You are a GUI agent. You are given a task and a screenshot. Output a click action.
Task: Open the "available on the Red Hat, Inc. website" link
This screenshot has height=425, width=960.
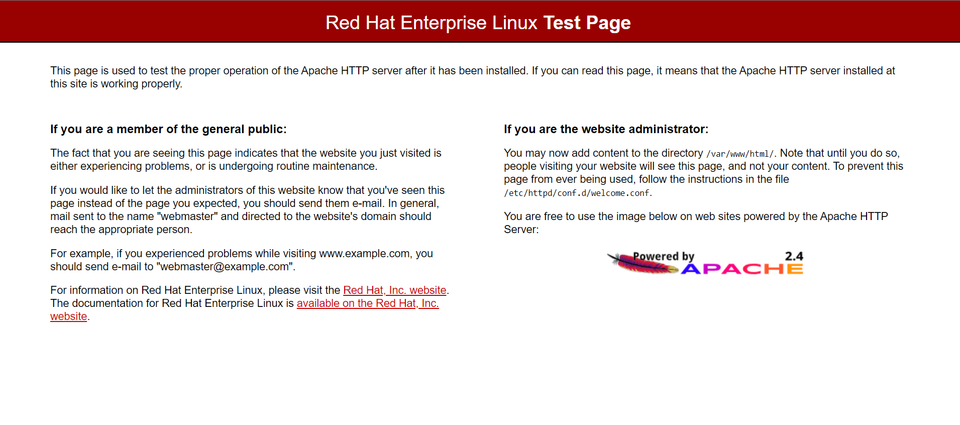click(x=367, y=303)
